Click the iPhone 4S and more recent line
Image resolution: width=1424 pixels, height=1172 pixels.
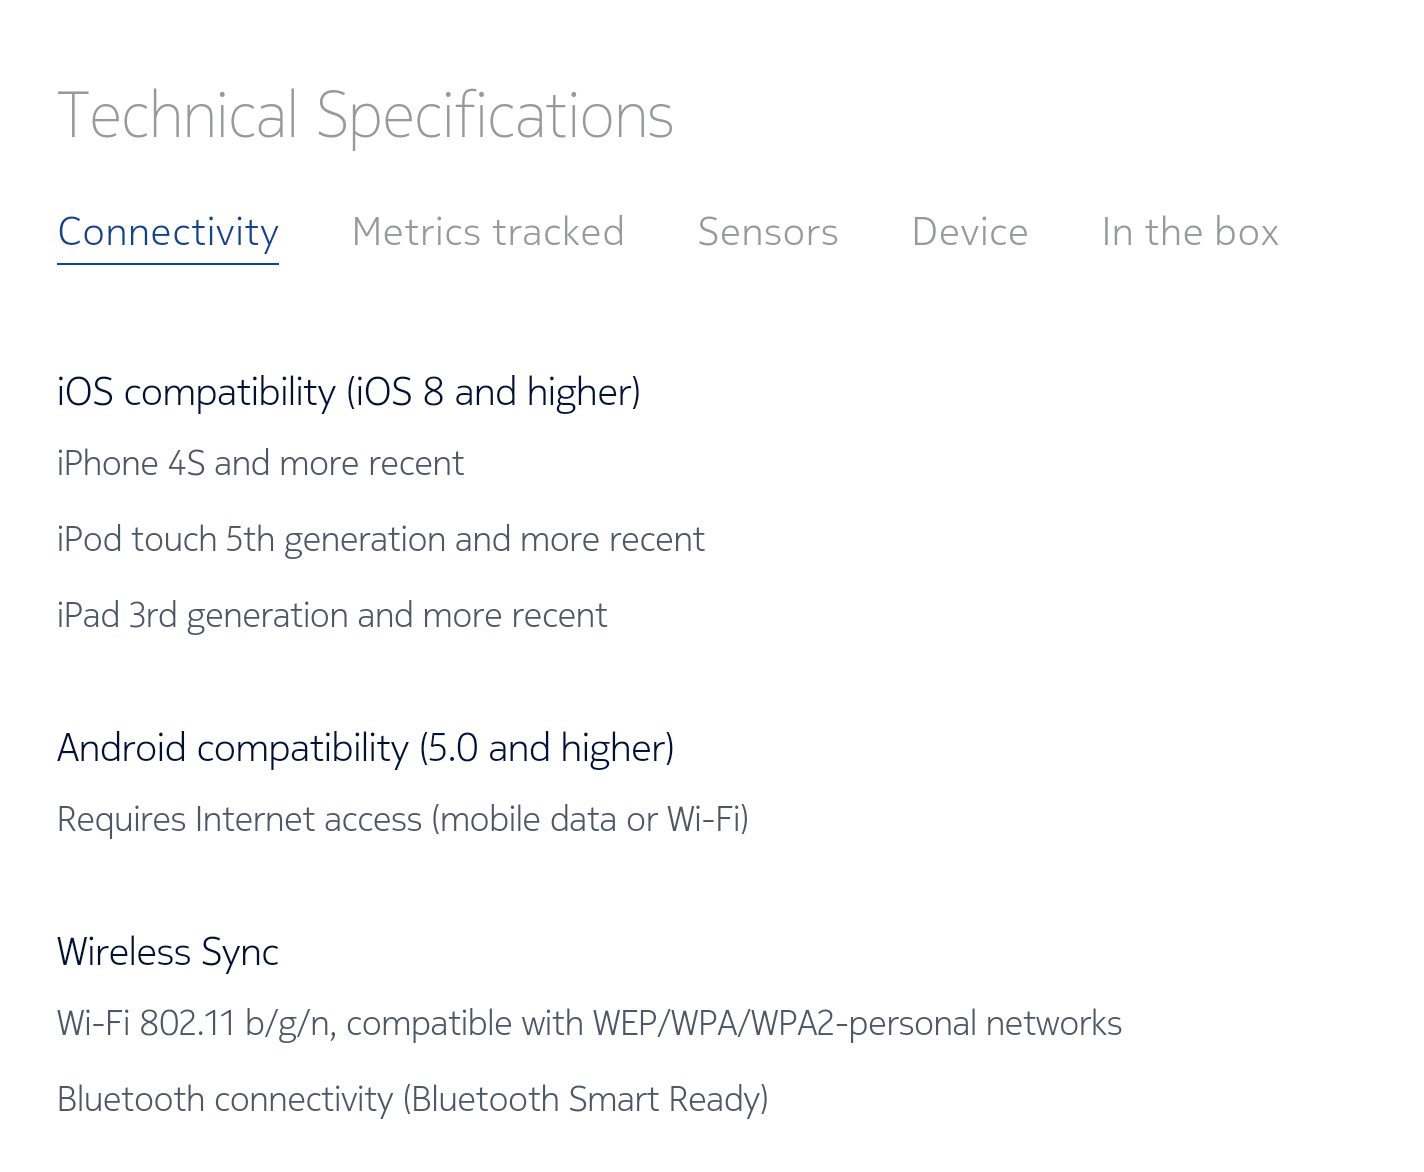(x=261, y=464)
